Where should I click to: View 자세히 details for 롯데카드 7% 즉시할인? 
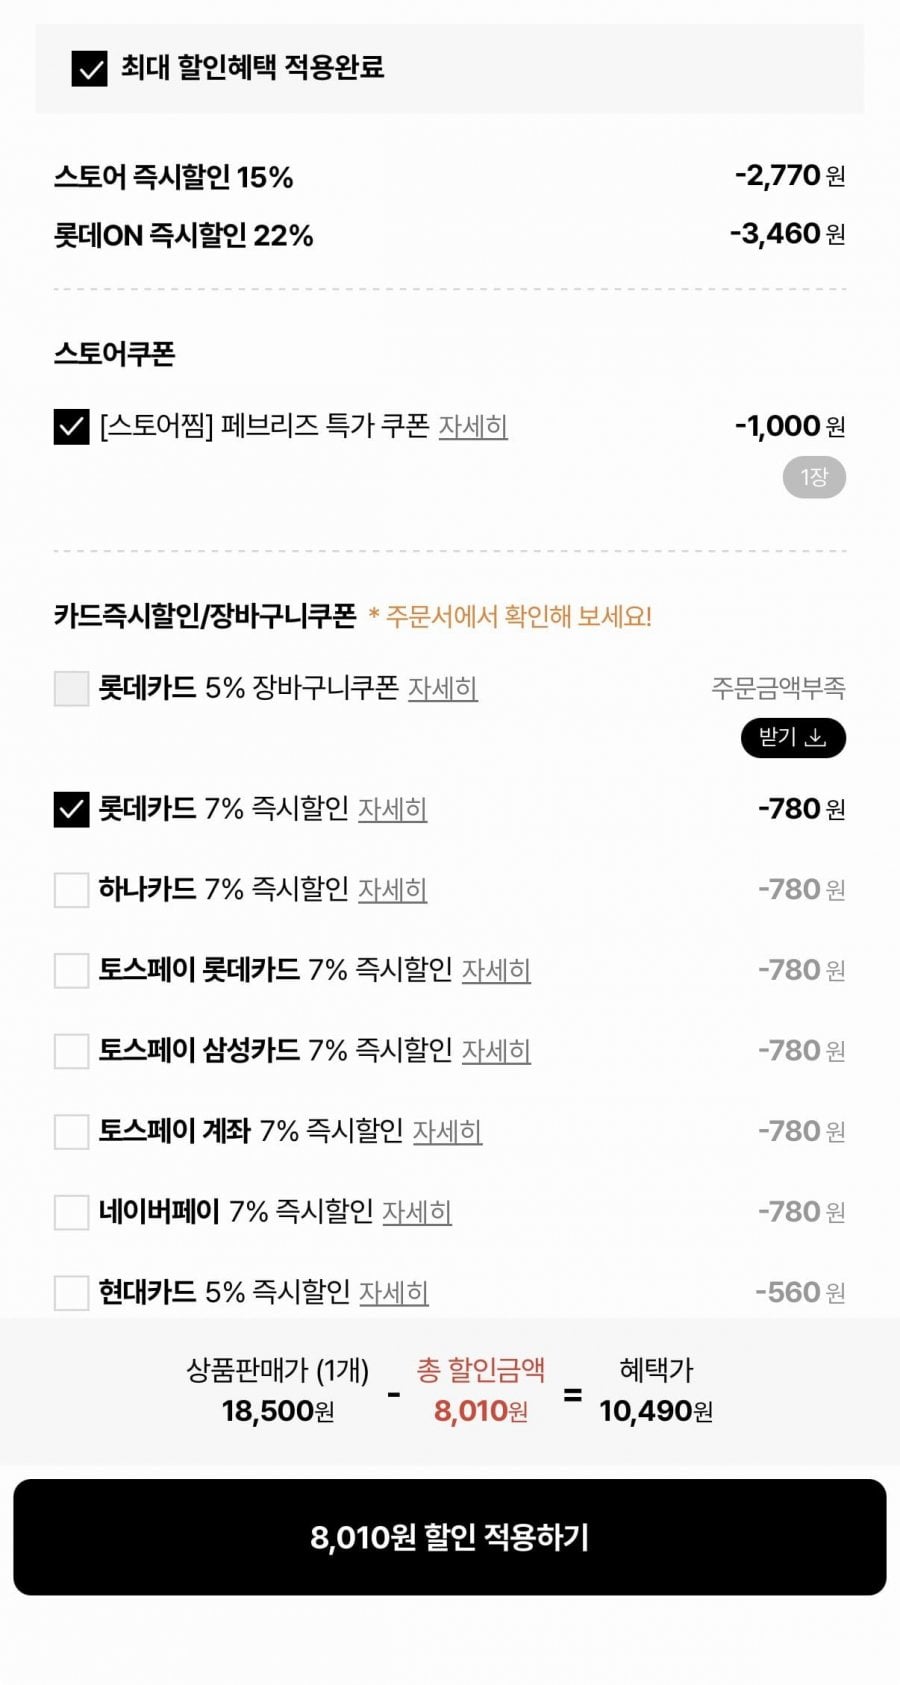click(393, 809)
